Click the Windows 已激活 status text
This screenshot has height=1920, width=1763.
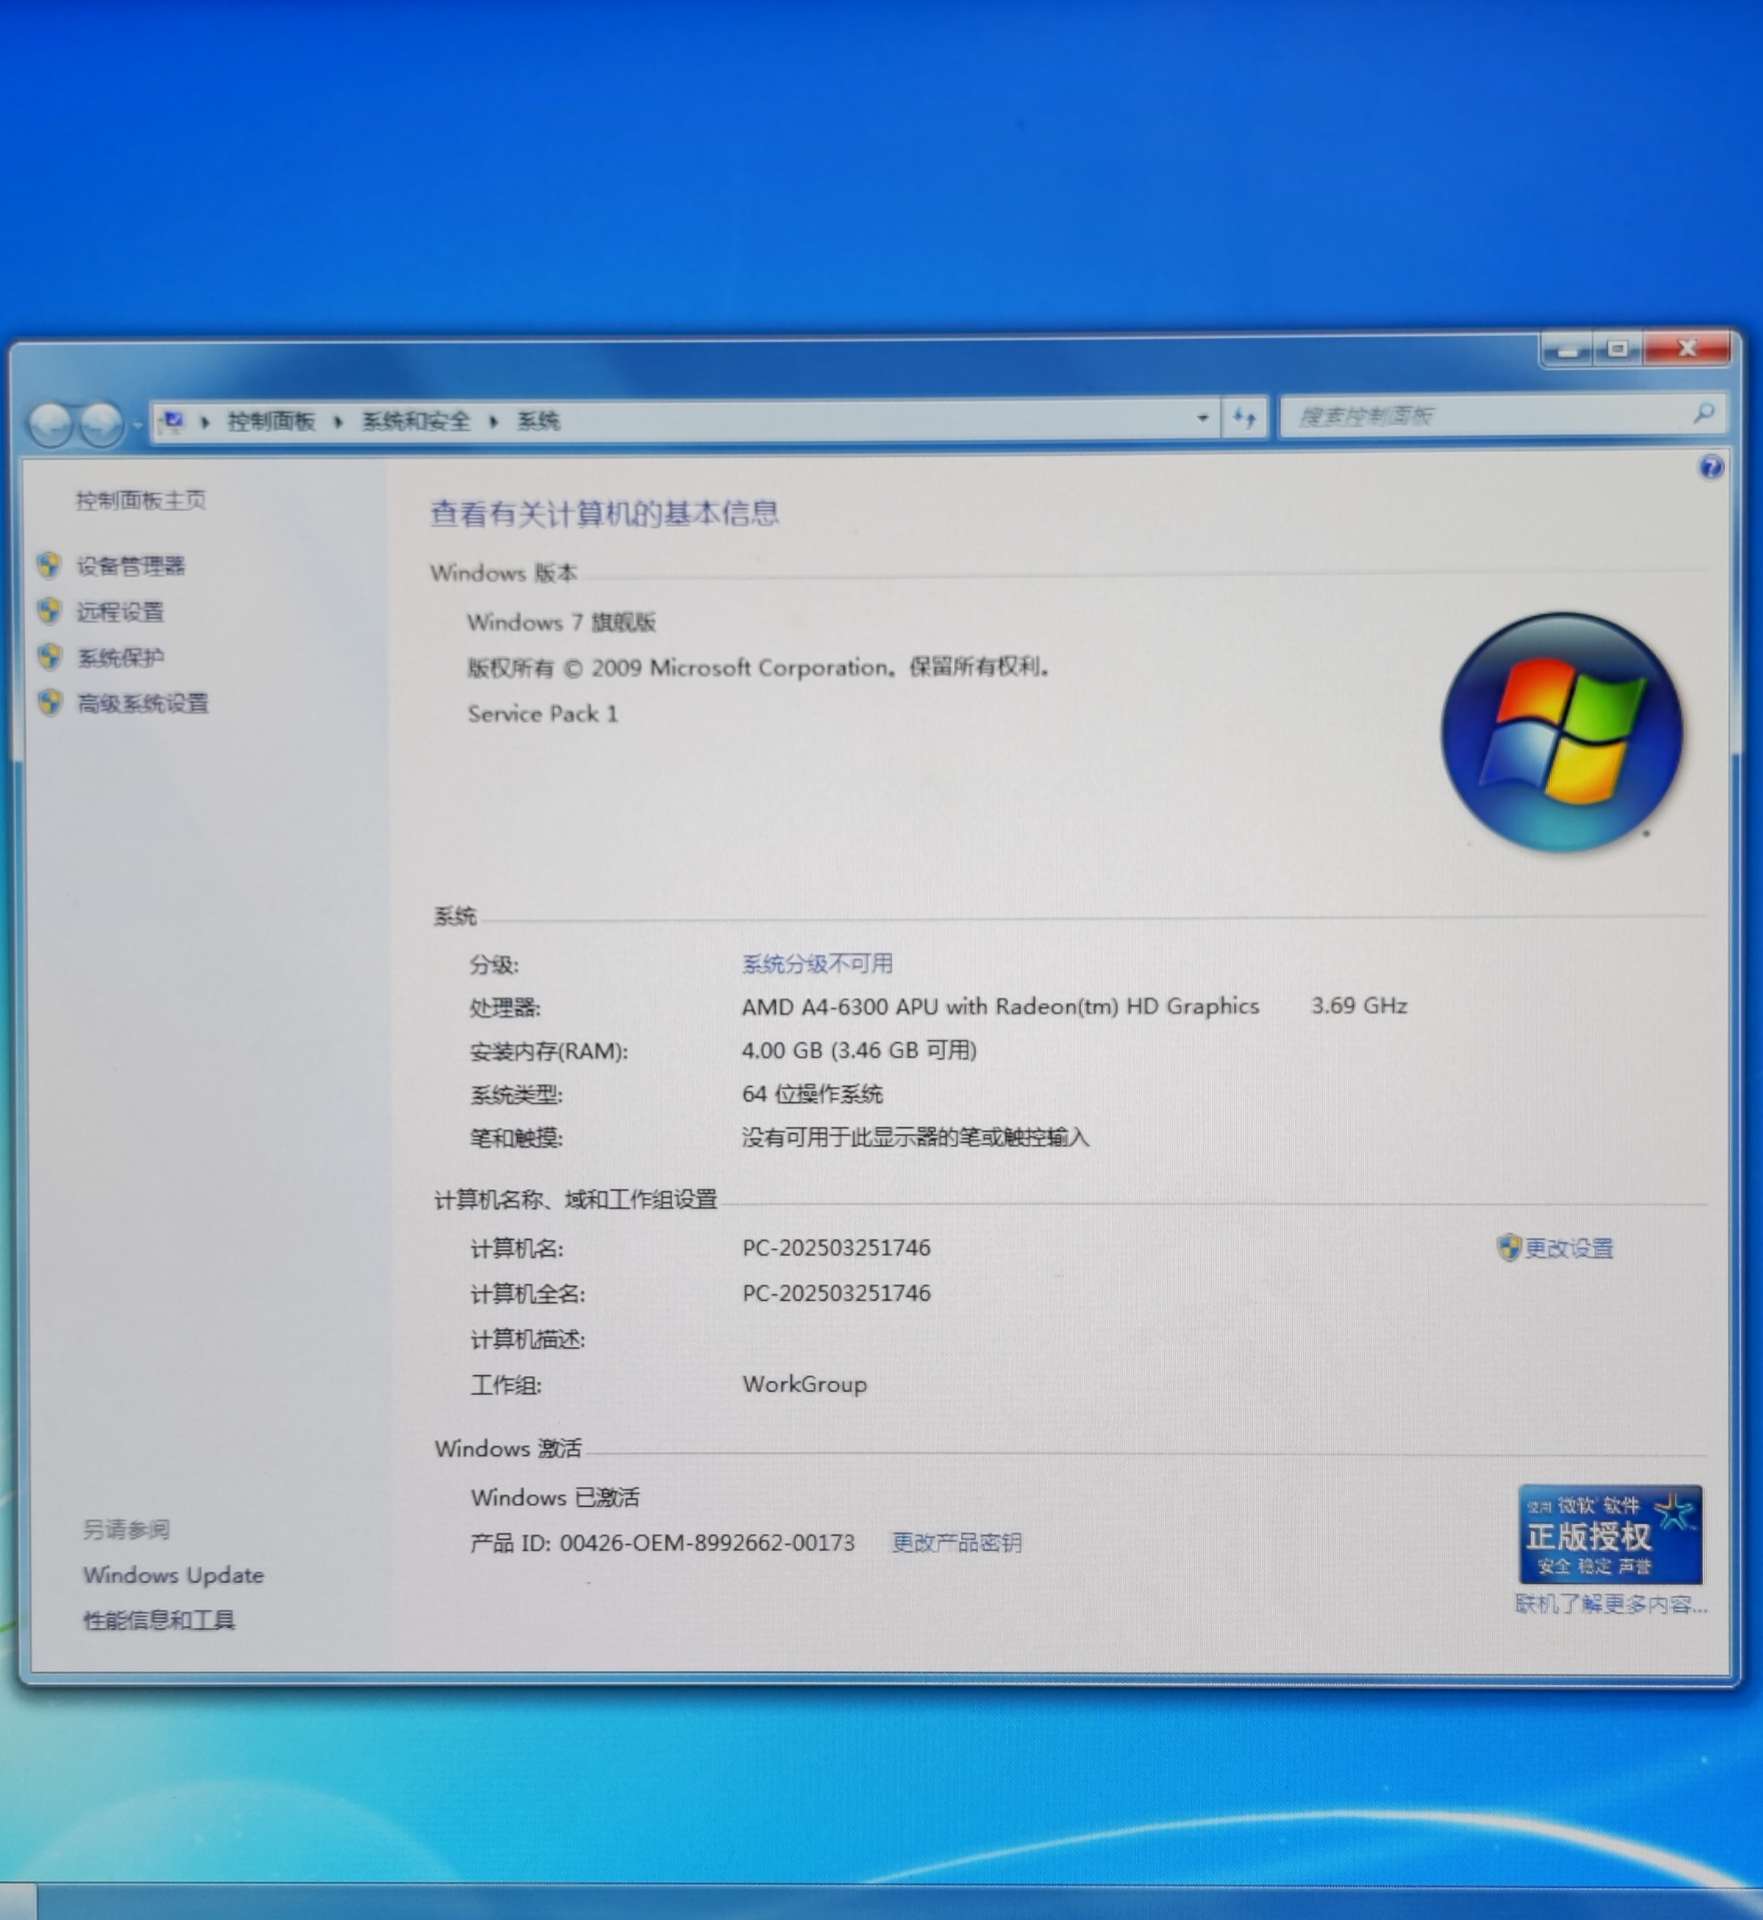[x=555, y=1497]
